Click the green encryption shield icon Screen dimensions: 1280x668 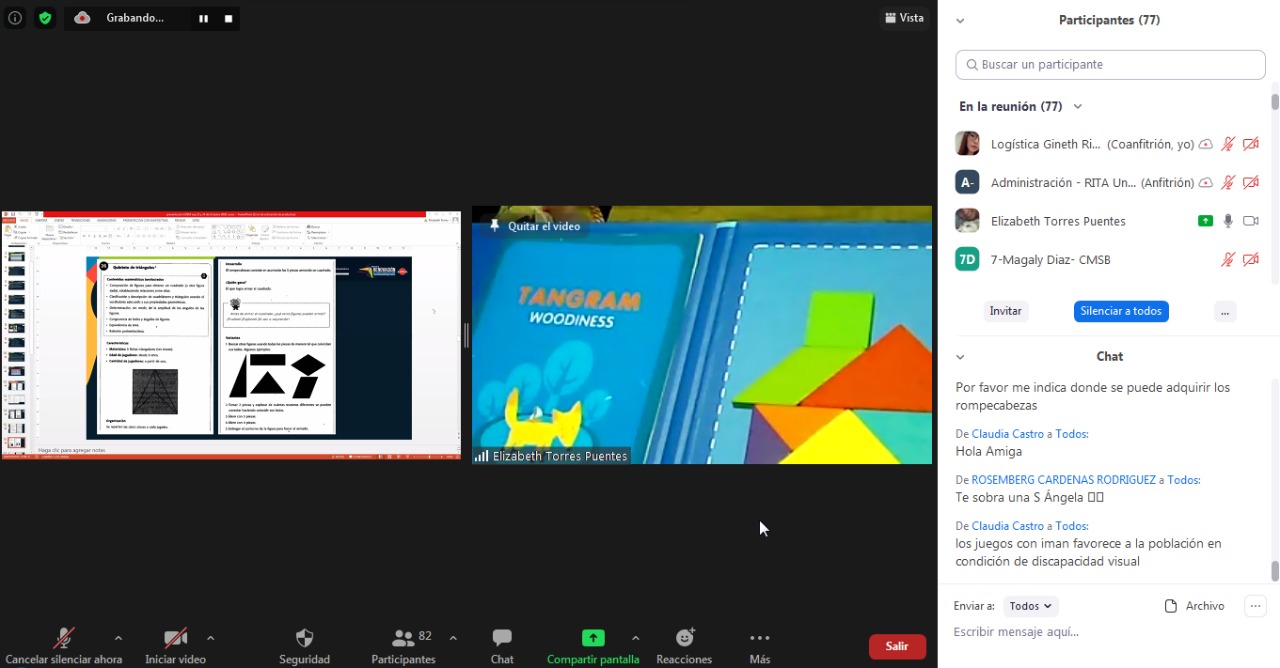[x=44, y=18]
